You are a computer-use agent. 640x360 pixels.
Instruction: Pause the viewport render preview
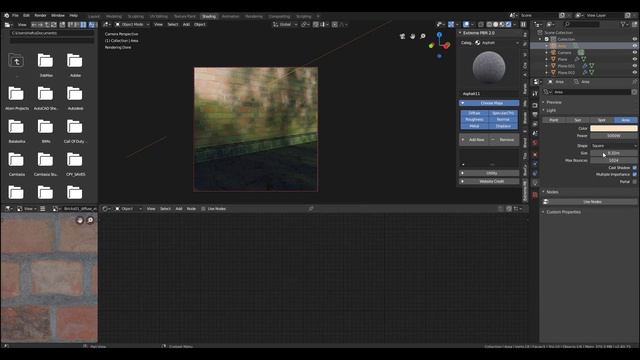[x=523, y=24]
